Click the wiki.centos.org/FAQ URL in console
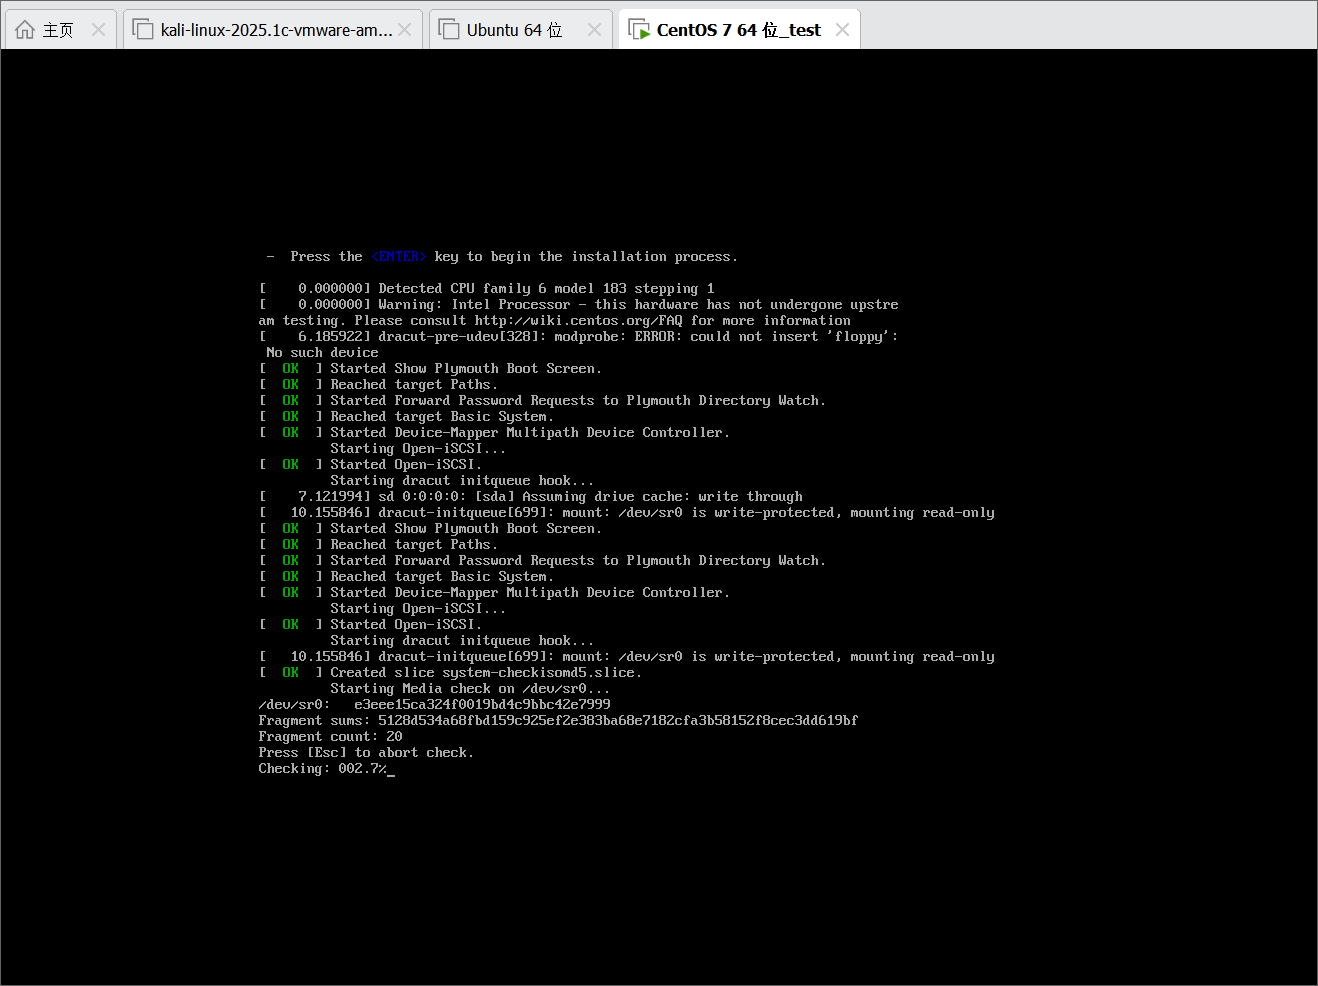 pyautogui.click(x=578, y=321)
